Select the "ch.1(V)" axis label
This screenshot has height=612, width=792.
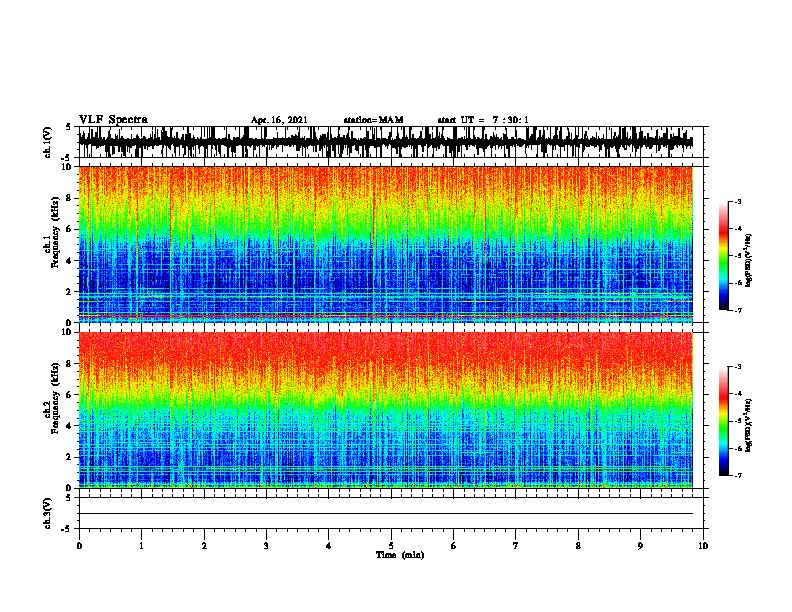48,142
